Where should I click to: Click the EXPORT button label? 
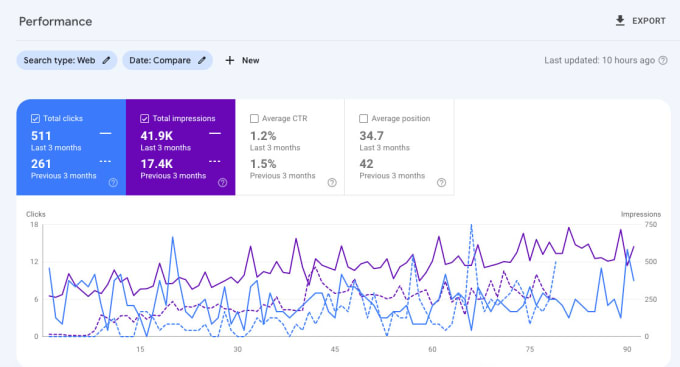(x=648, y=21)
